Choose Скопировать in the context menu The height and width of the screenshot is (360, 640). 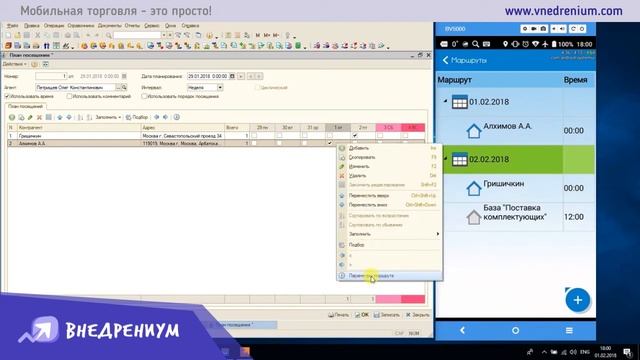[x=388, y=157]
